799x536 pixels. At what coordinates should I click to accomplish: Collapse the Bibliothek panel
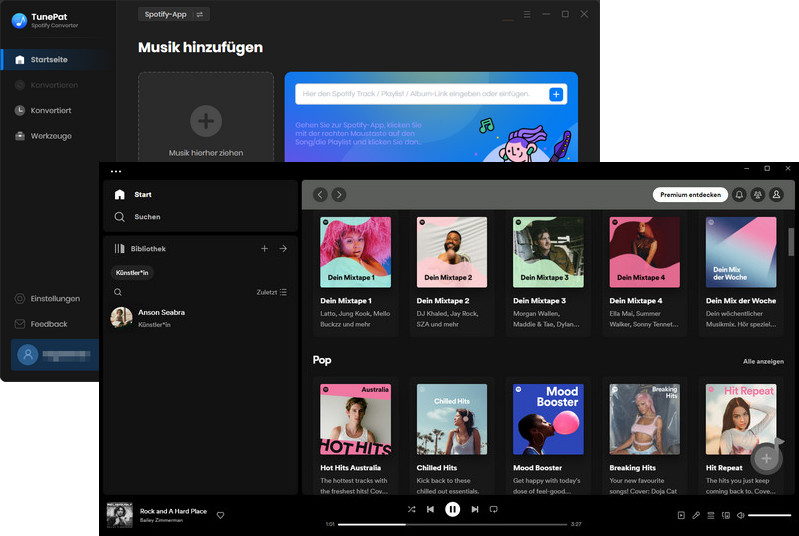tap(140, 249)
